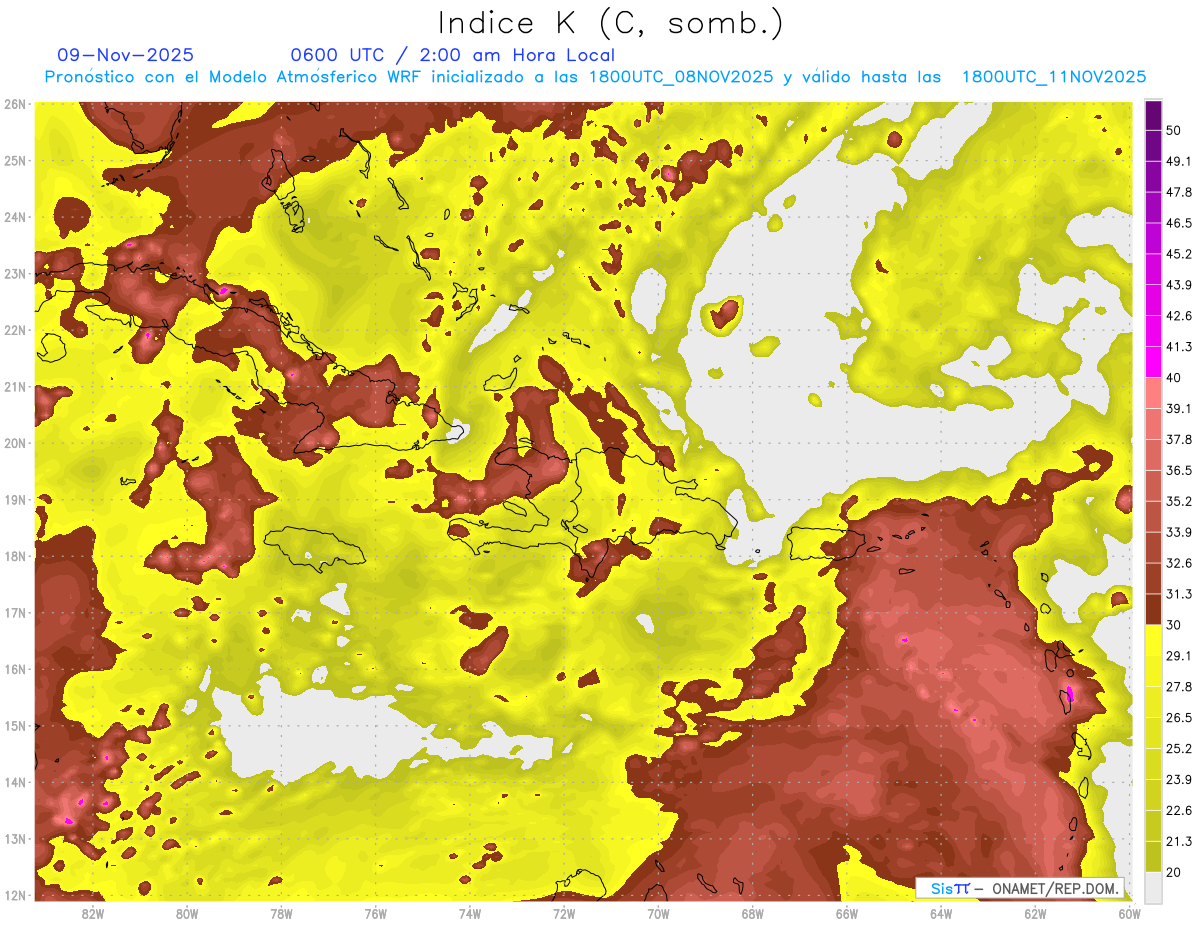Click the '18N' latitude label

point(15,556)
